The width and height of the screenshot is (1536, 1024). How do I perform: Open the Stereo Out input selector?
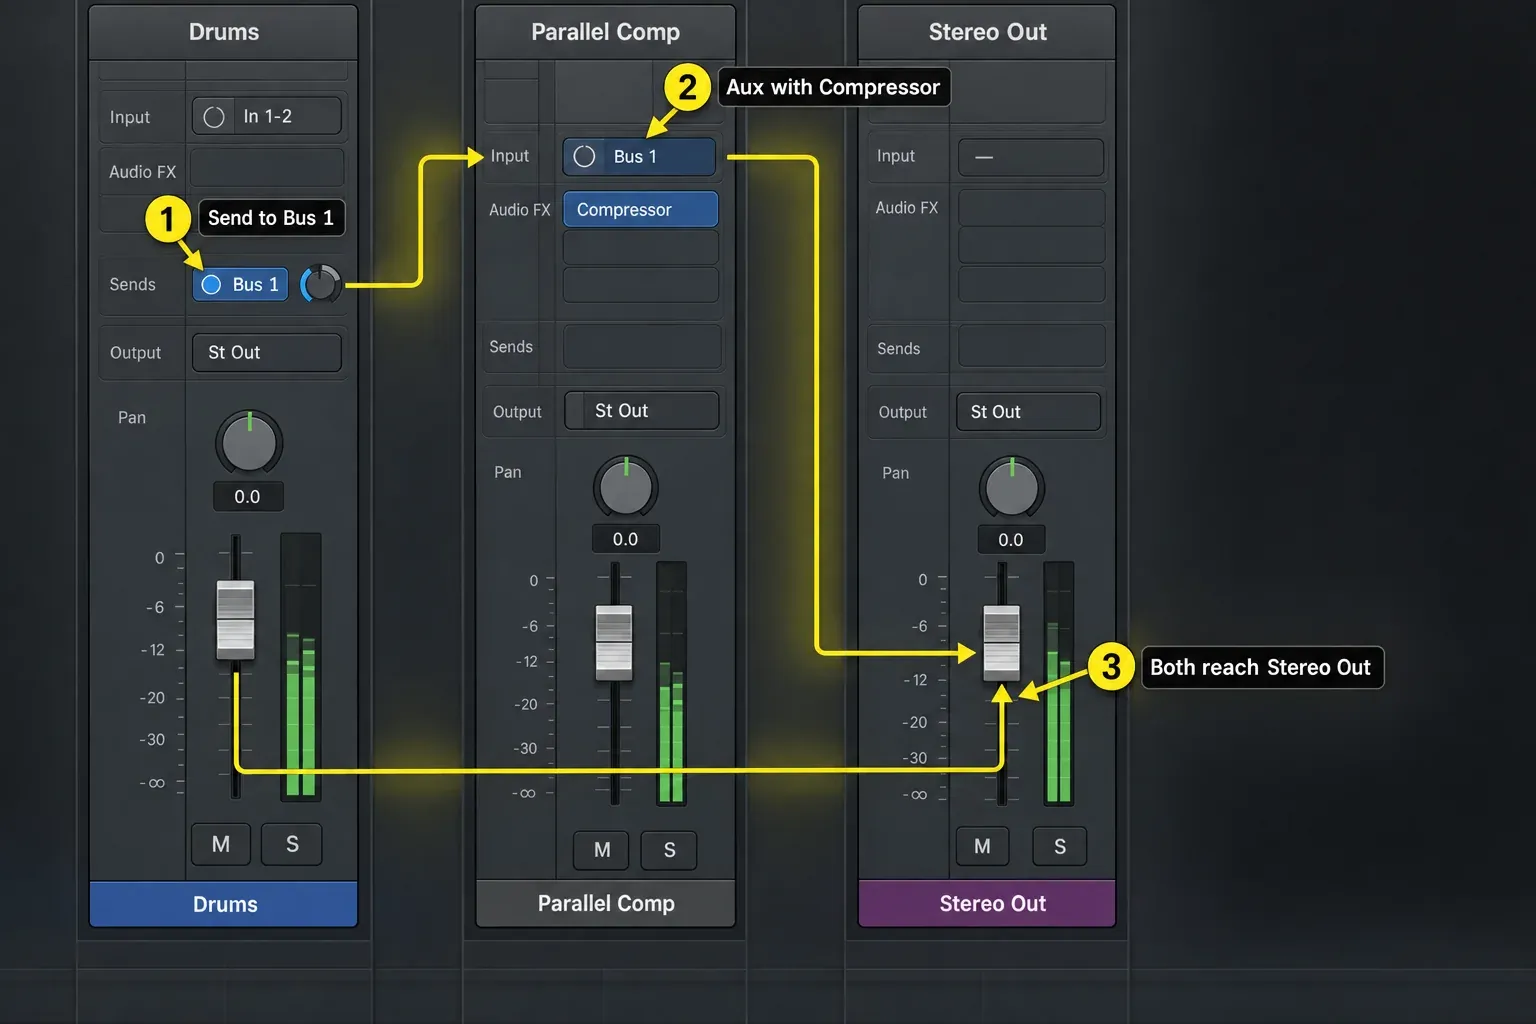(x=1031, y=157)
